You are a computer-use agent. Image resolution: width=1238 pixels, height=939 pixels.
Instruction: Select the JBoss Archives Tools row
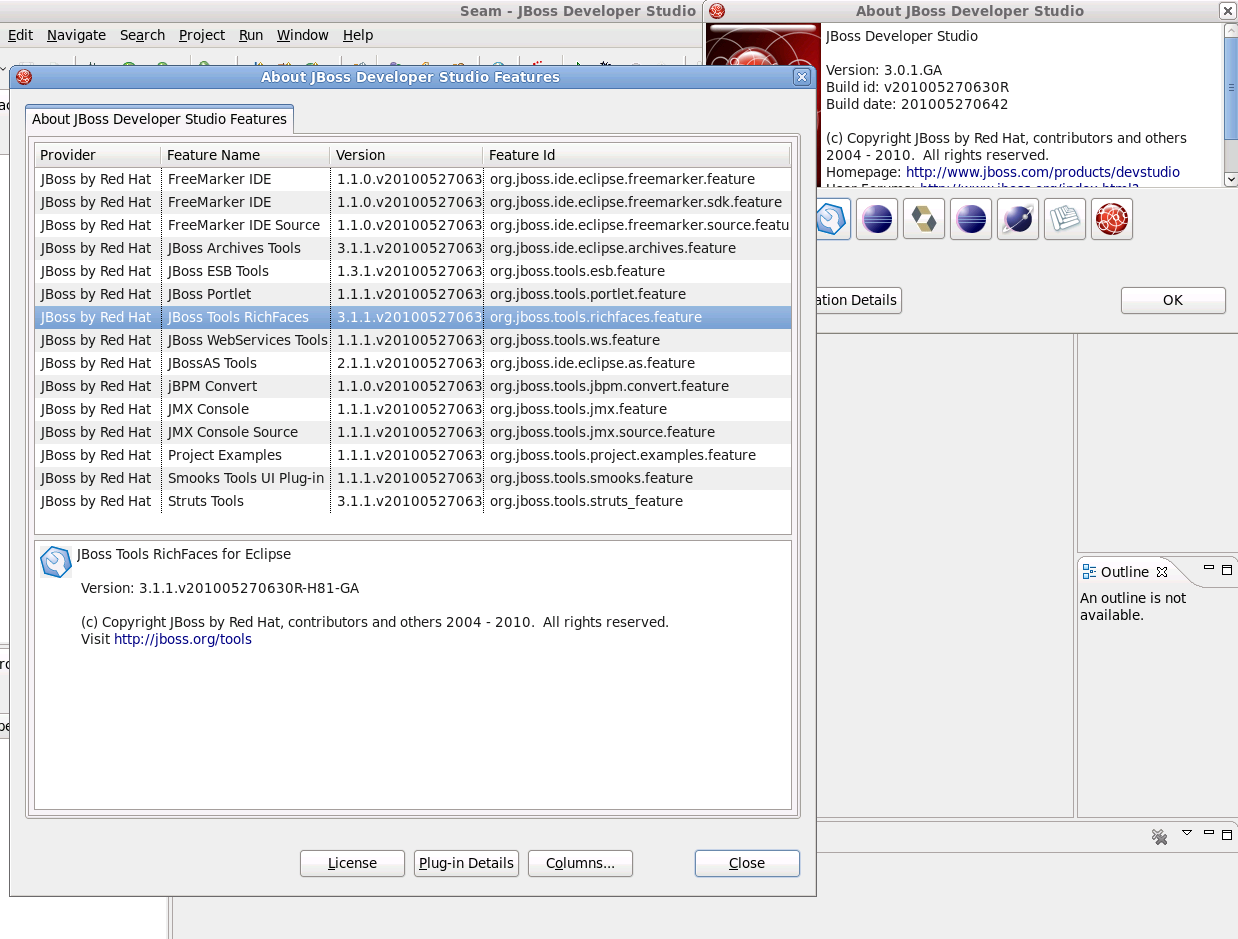tap(413, 248)
